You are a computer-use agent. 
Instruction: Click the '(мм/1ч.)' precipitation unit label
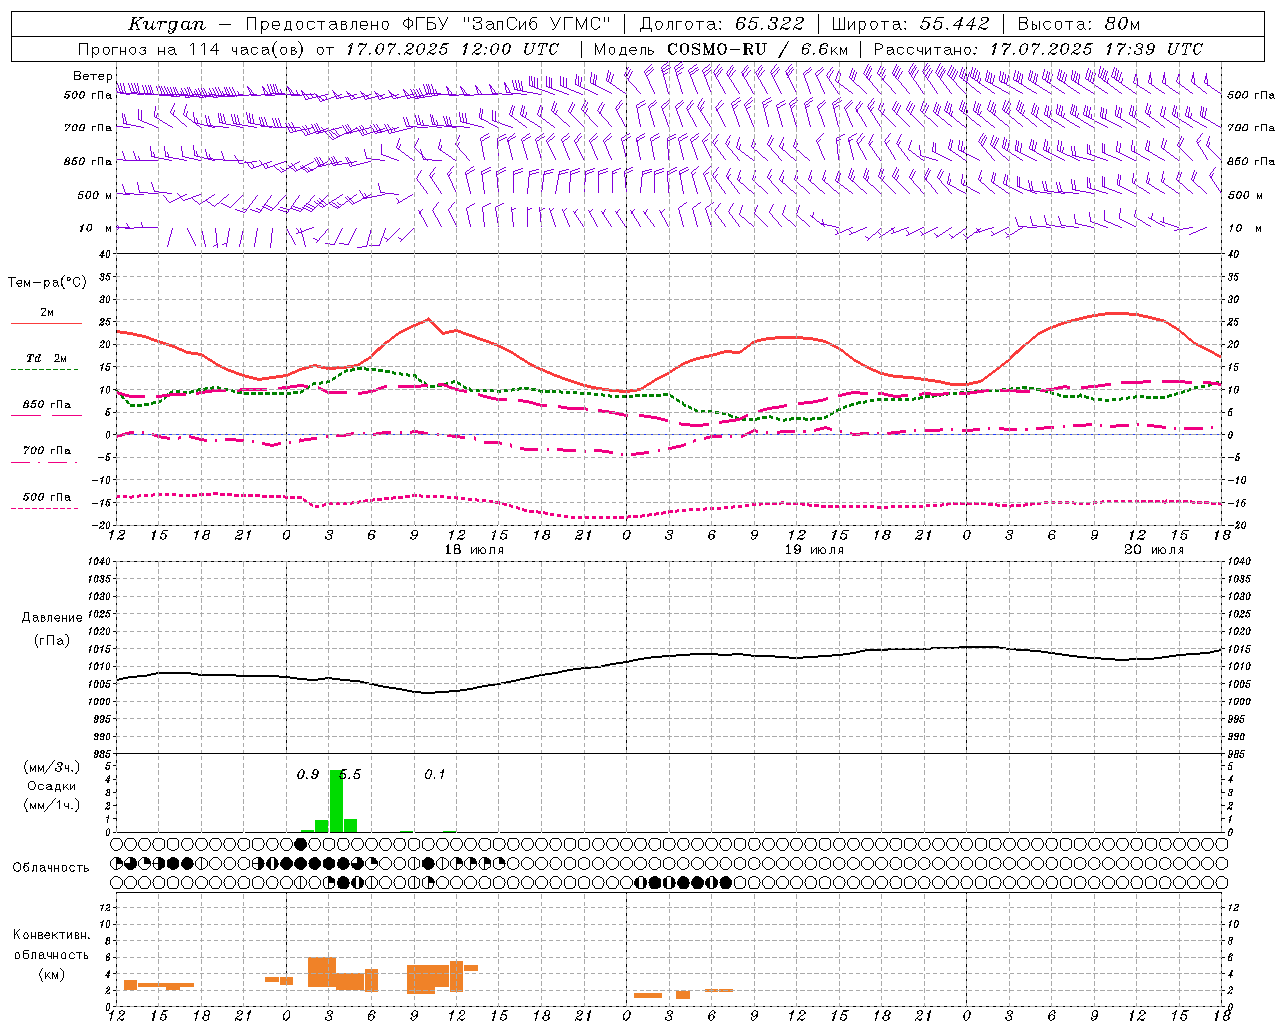[52, 805]
